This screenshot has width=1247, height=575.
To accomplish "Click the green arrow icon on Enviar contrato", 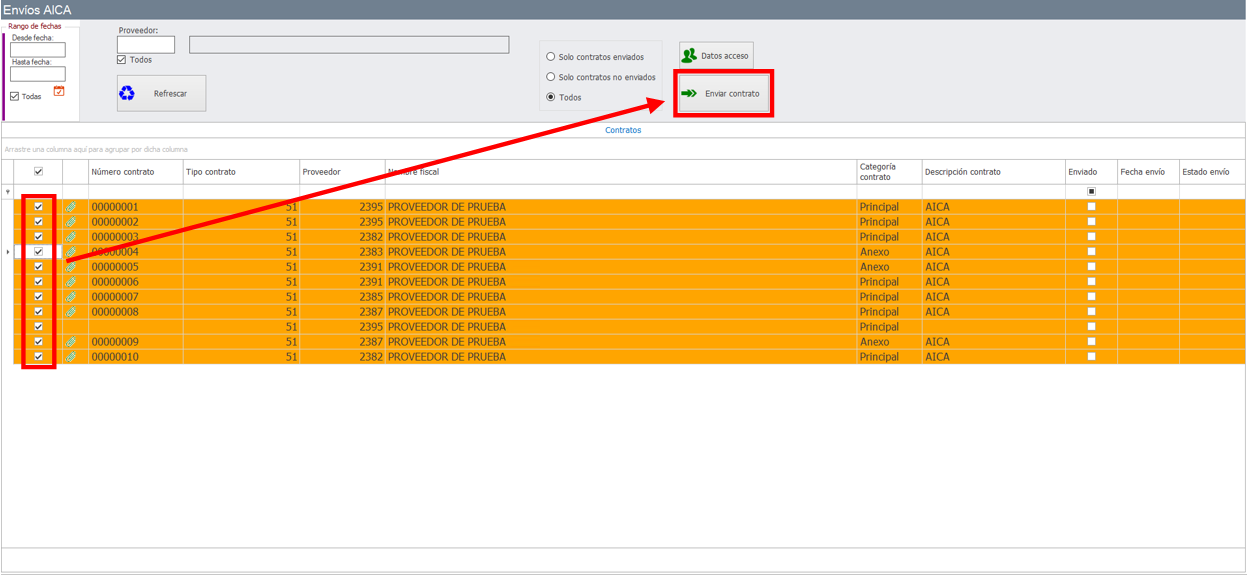I will tap(689, 94).
